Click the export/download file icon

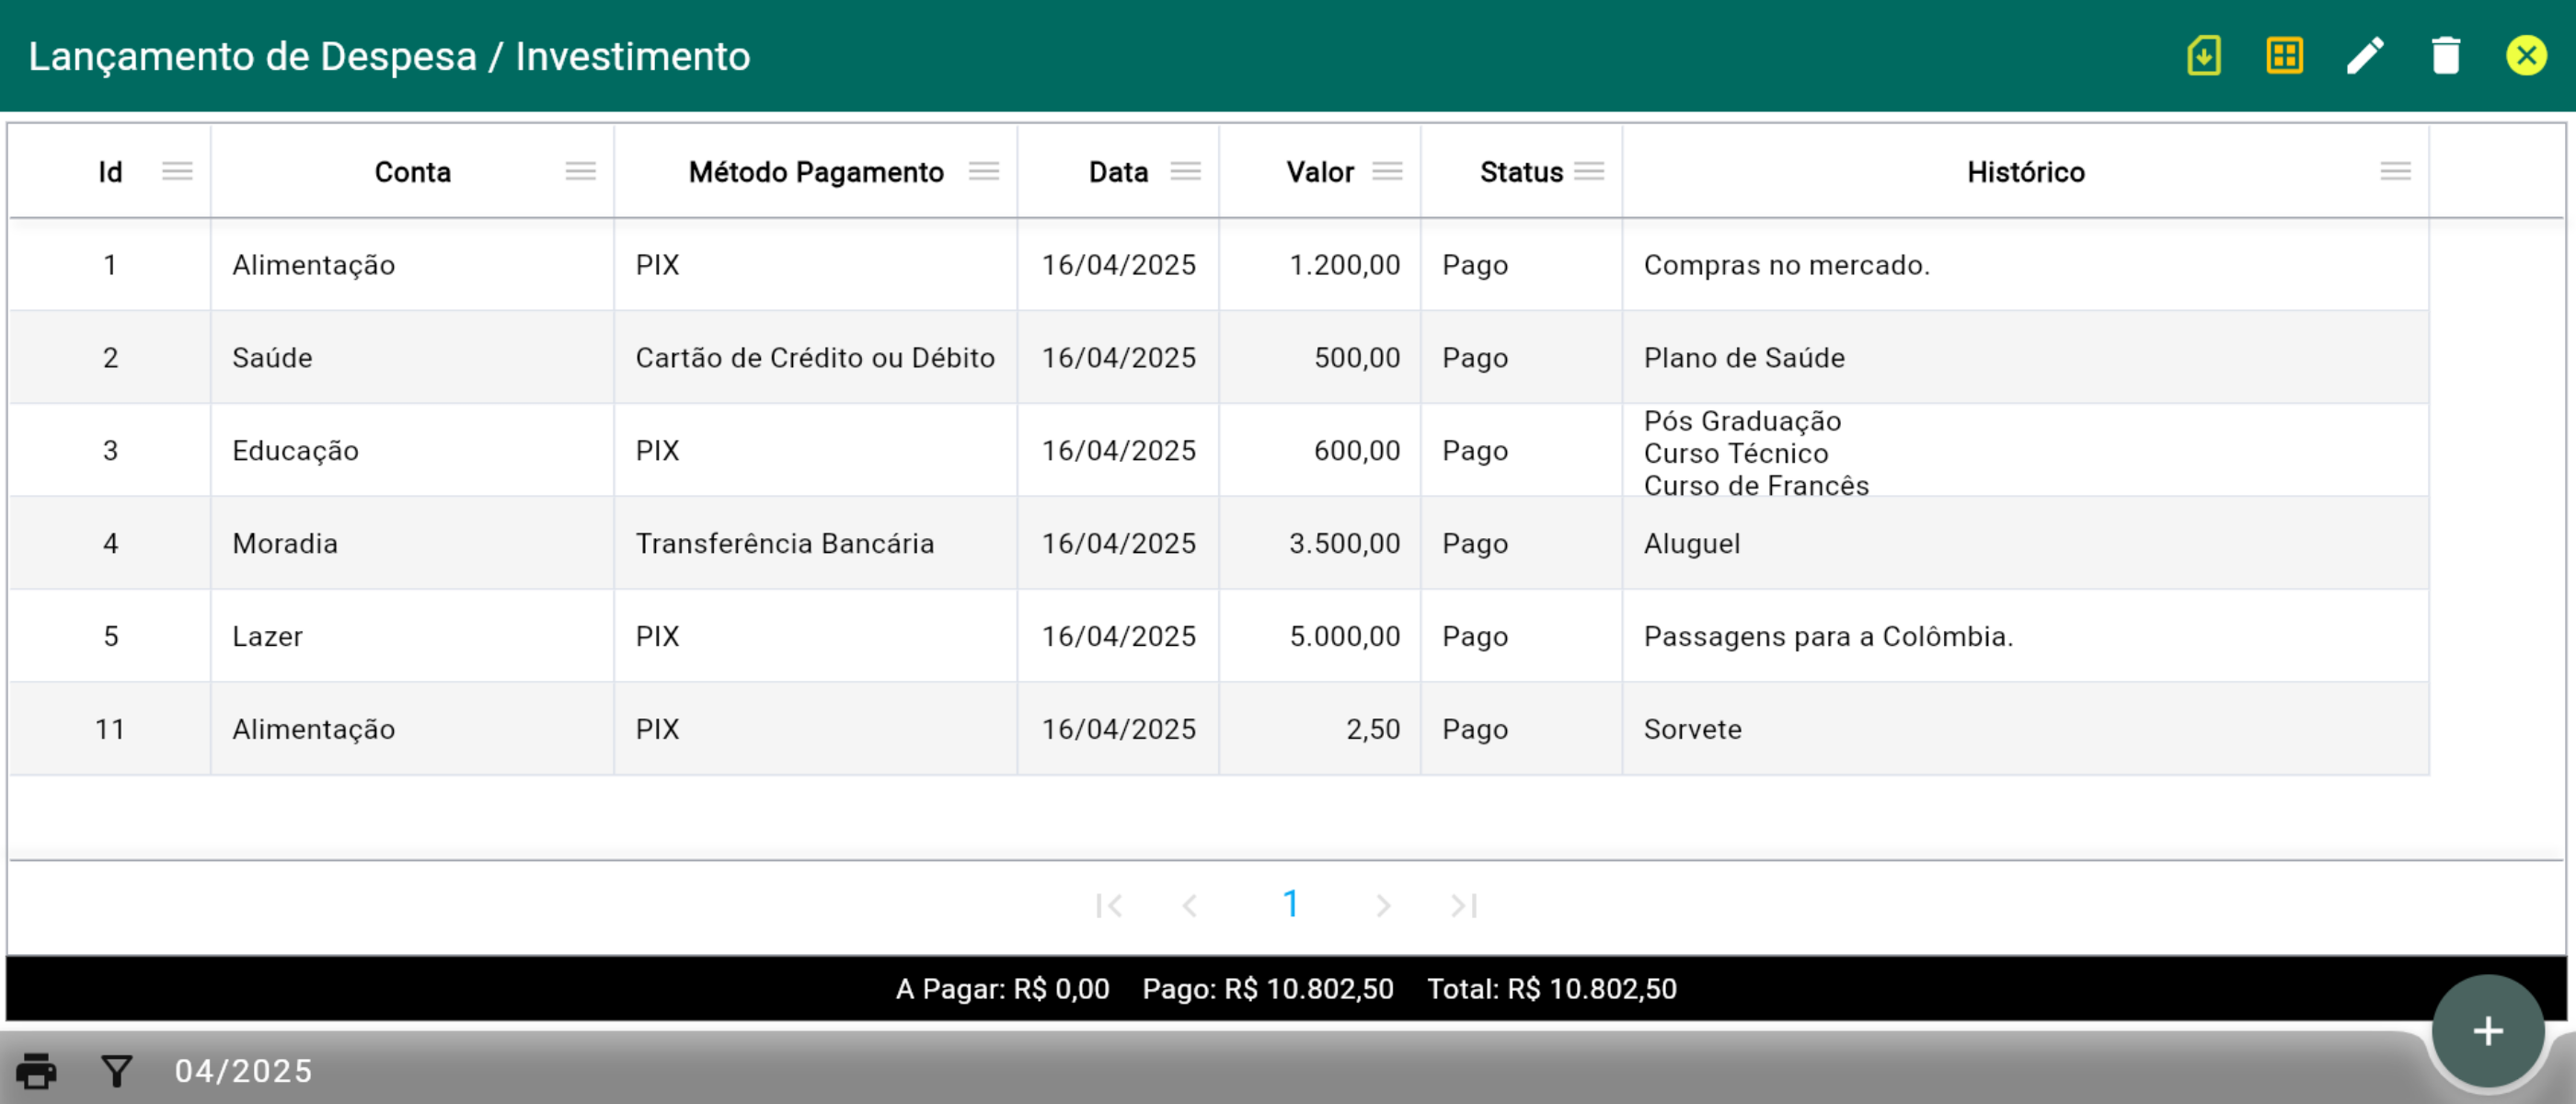[x=2204, y=56]
